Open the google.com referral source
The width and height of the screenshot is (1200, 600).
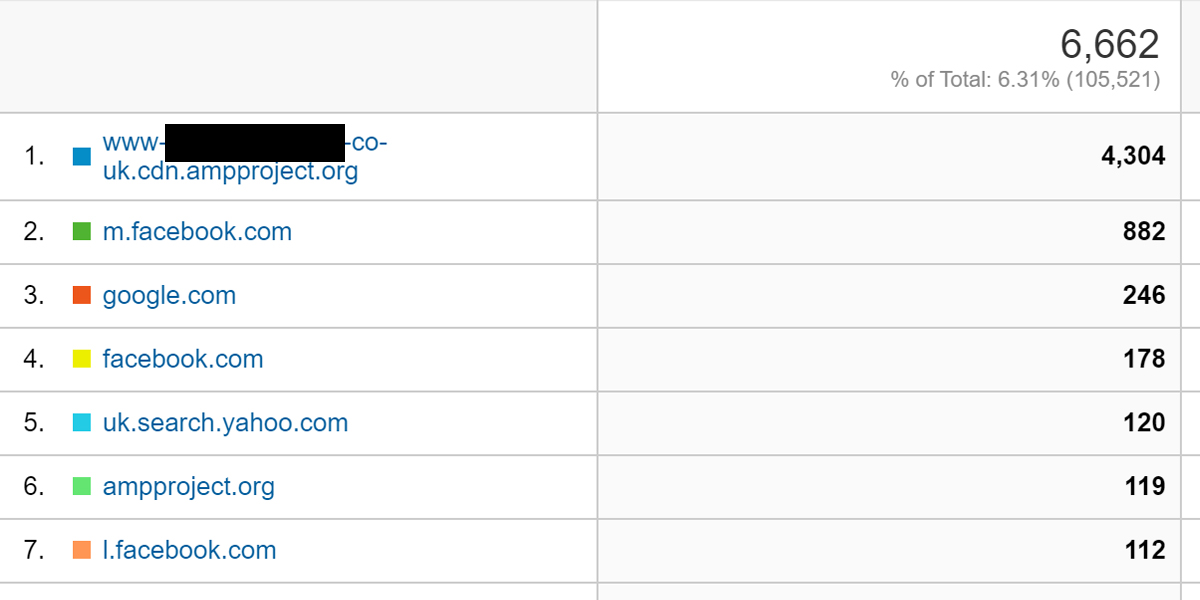tap(169, 296)
